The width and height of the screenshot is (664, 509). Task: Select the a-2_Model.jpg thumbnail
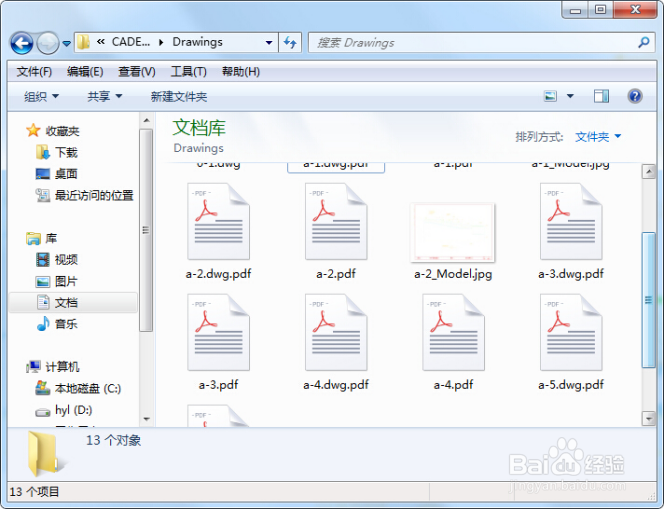[x=453, y=232]
